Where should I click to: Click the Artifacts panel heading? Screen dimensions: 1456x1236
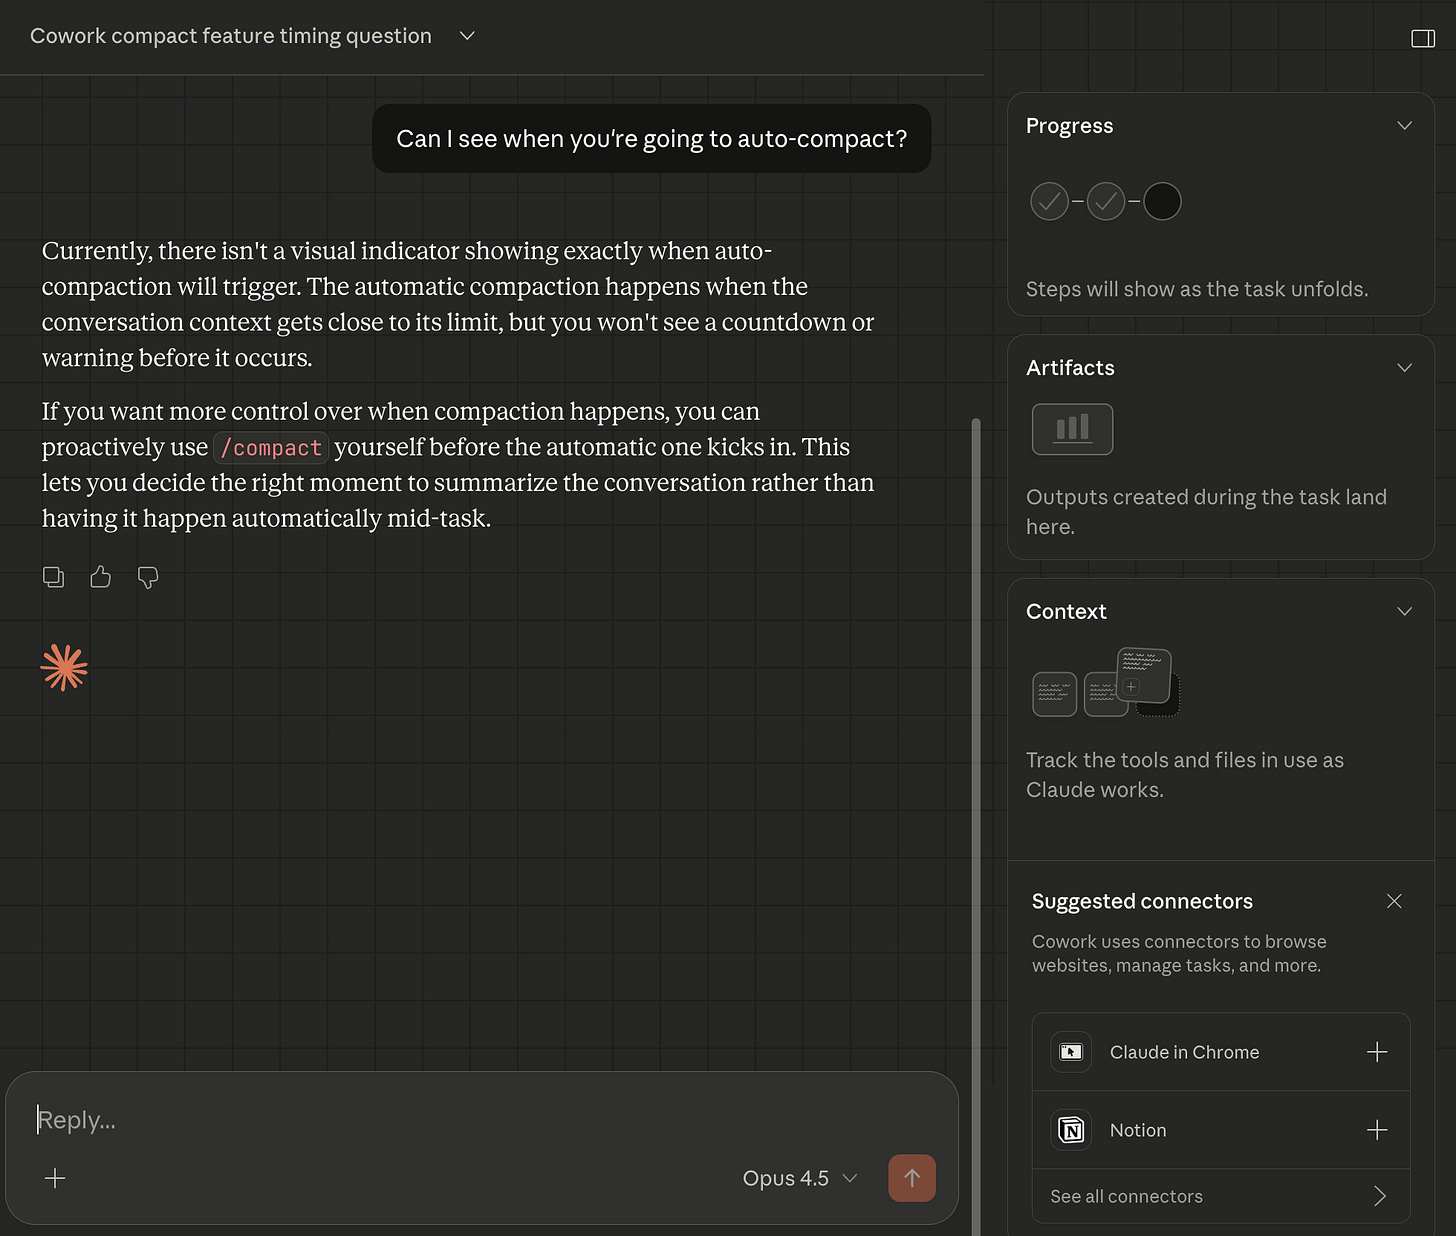(x=1070, y=368)
